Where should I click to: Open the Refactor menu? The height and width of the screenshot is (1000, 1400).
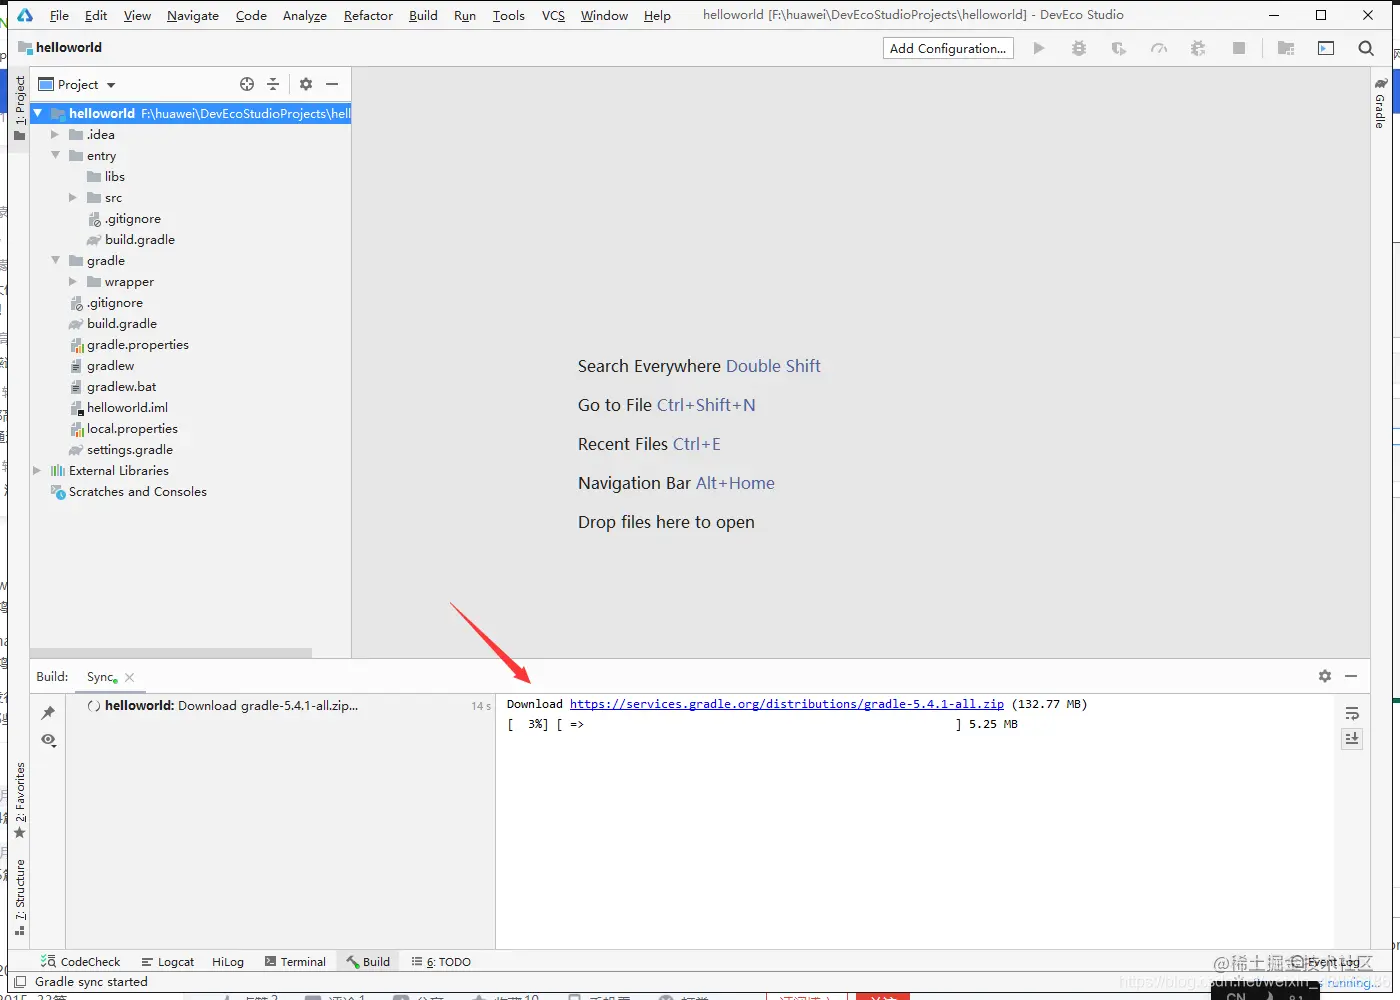[368, 15]
